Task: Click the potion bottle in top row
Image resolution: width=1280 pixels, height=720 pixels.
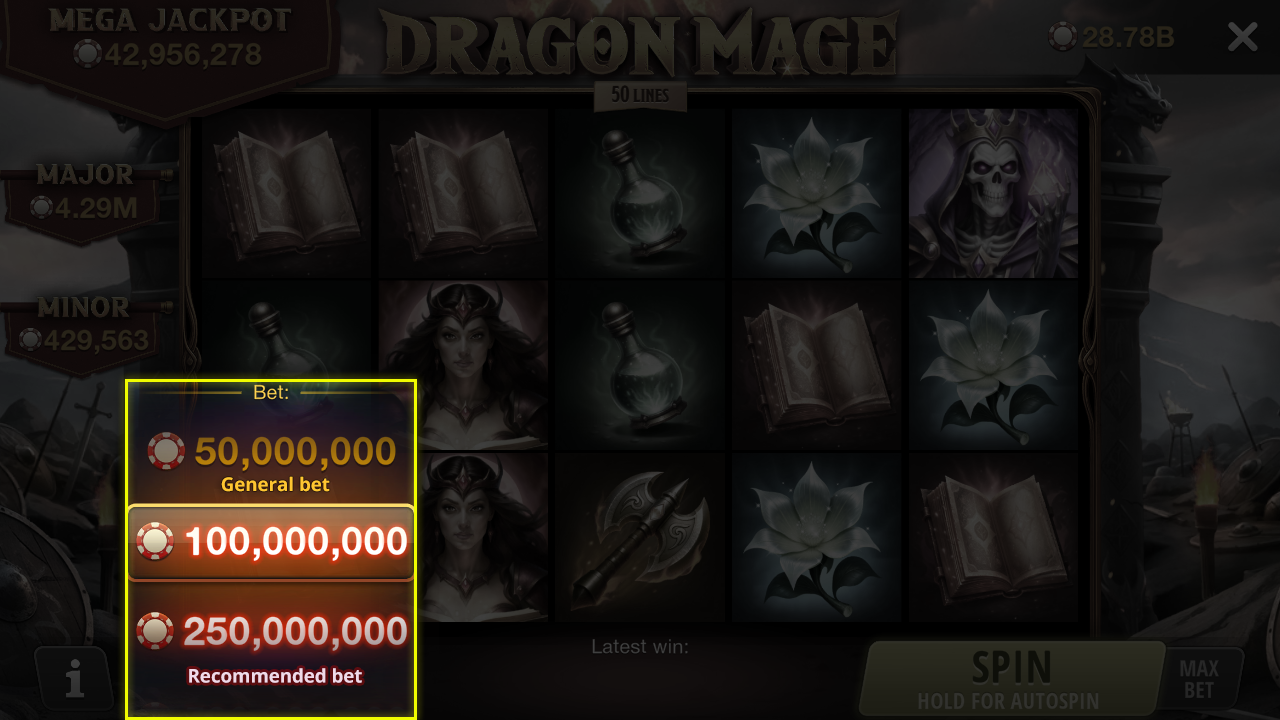Action: (x=641, y=193)
